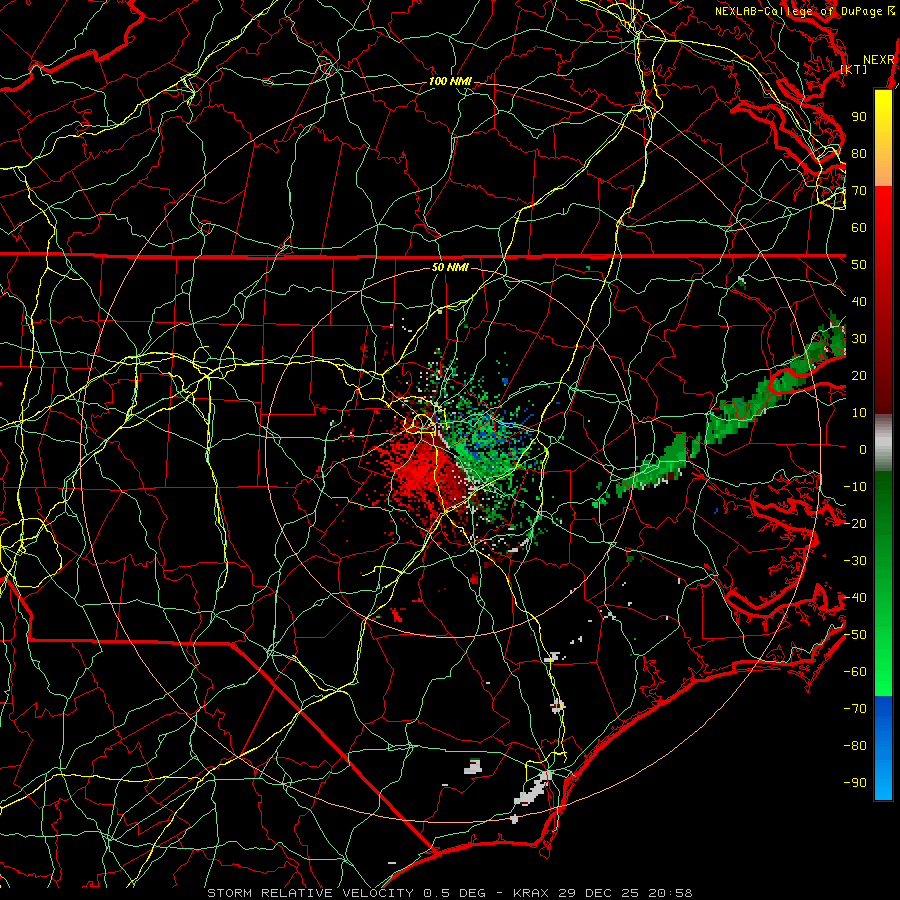Click the -60 scale label
Image resolution: width=900 pixels, height=900 pixels.
click(855, 672)
